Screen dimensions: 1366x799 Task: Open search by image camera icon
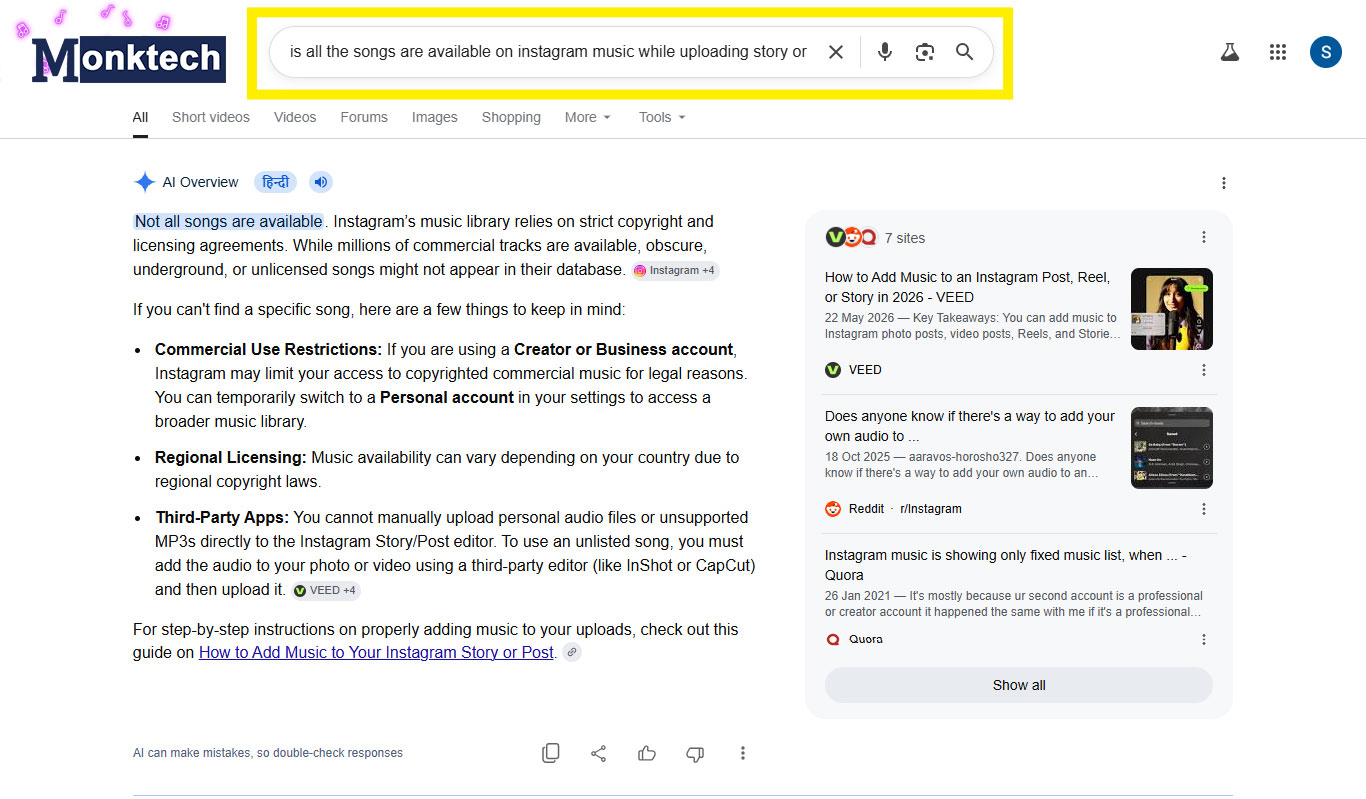coord(925,52)
